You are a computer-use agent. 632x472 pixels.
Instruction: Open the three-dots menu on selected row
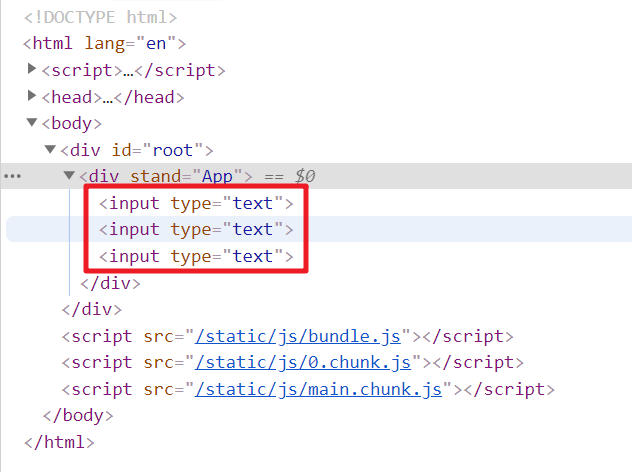coord(12,176)
